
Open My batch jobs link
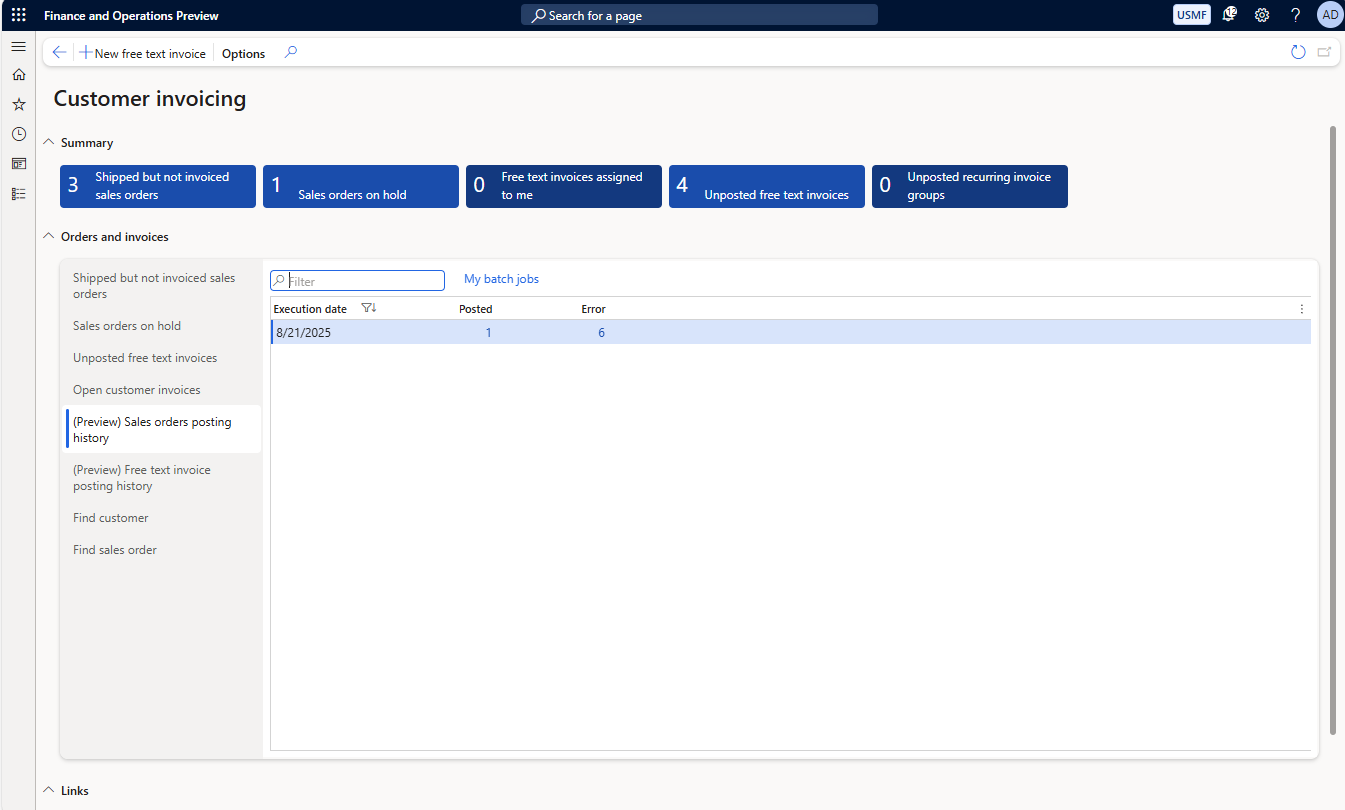pyautogui.click(x=501, y=279)
